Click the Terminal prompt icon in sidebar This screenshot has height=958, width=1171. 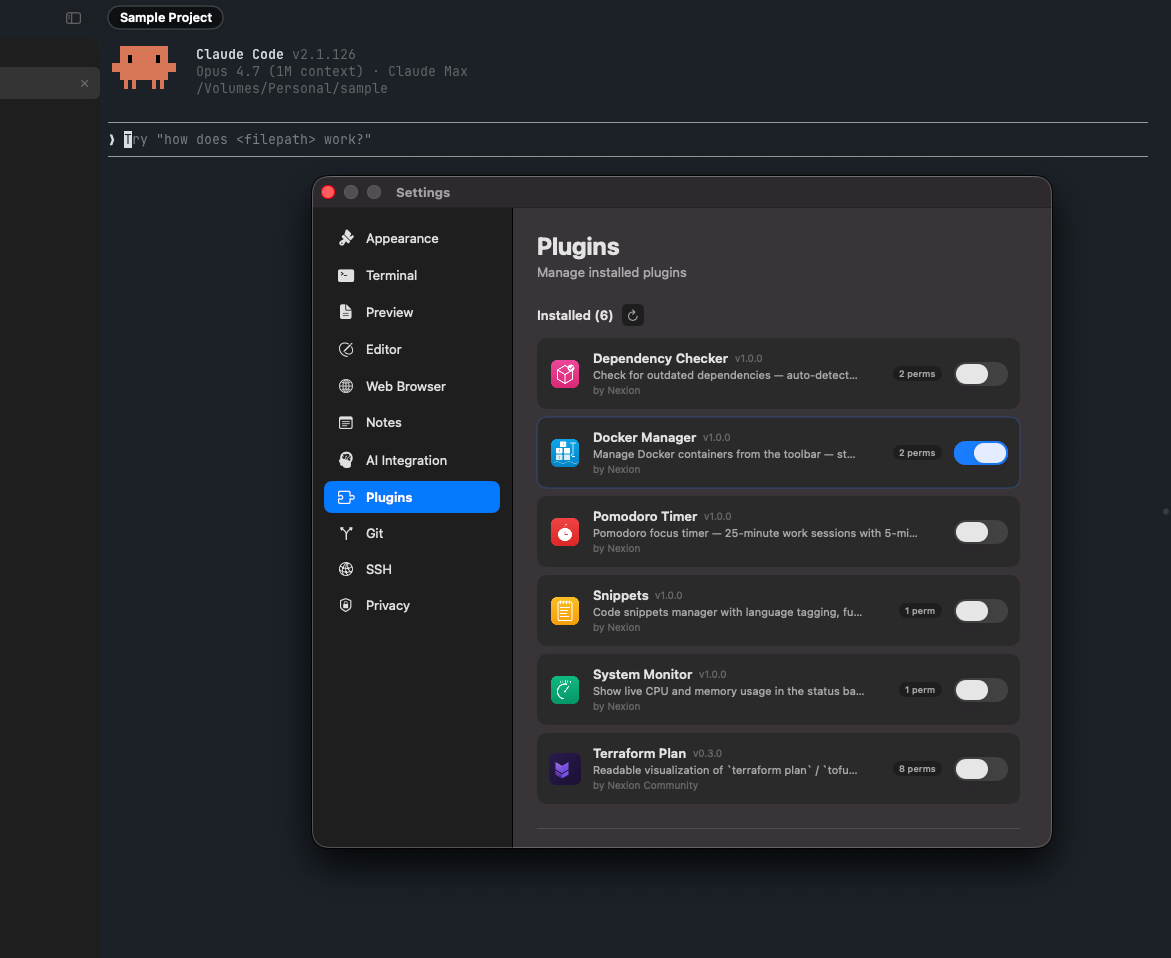pyautogui.click(x=346, y=276)
